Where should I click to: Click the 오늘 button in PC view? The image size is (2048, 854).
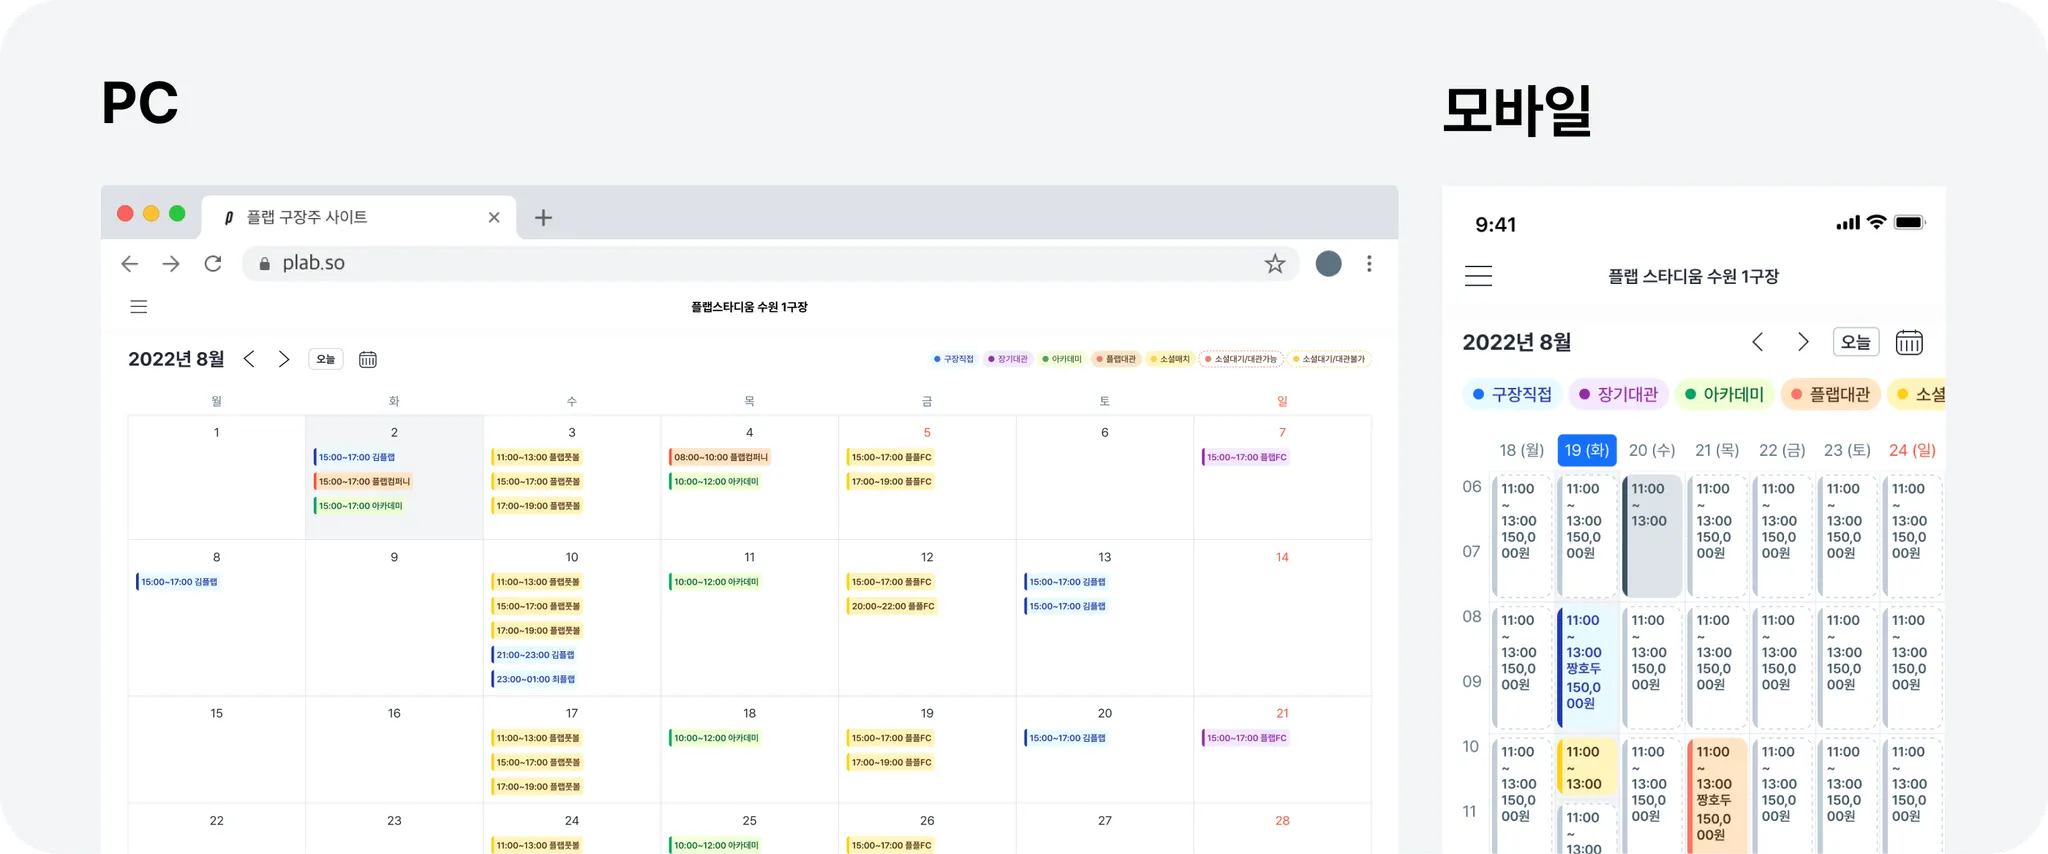pos(326,359)
